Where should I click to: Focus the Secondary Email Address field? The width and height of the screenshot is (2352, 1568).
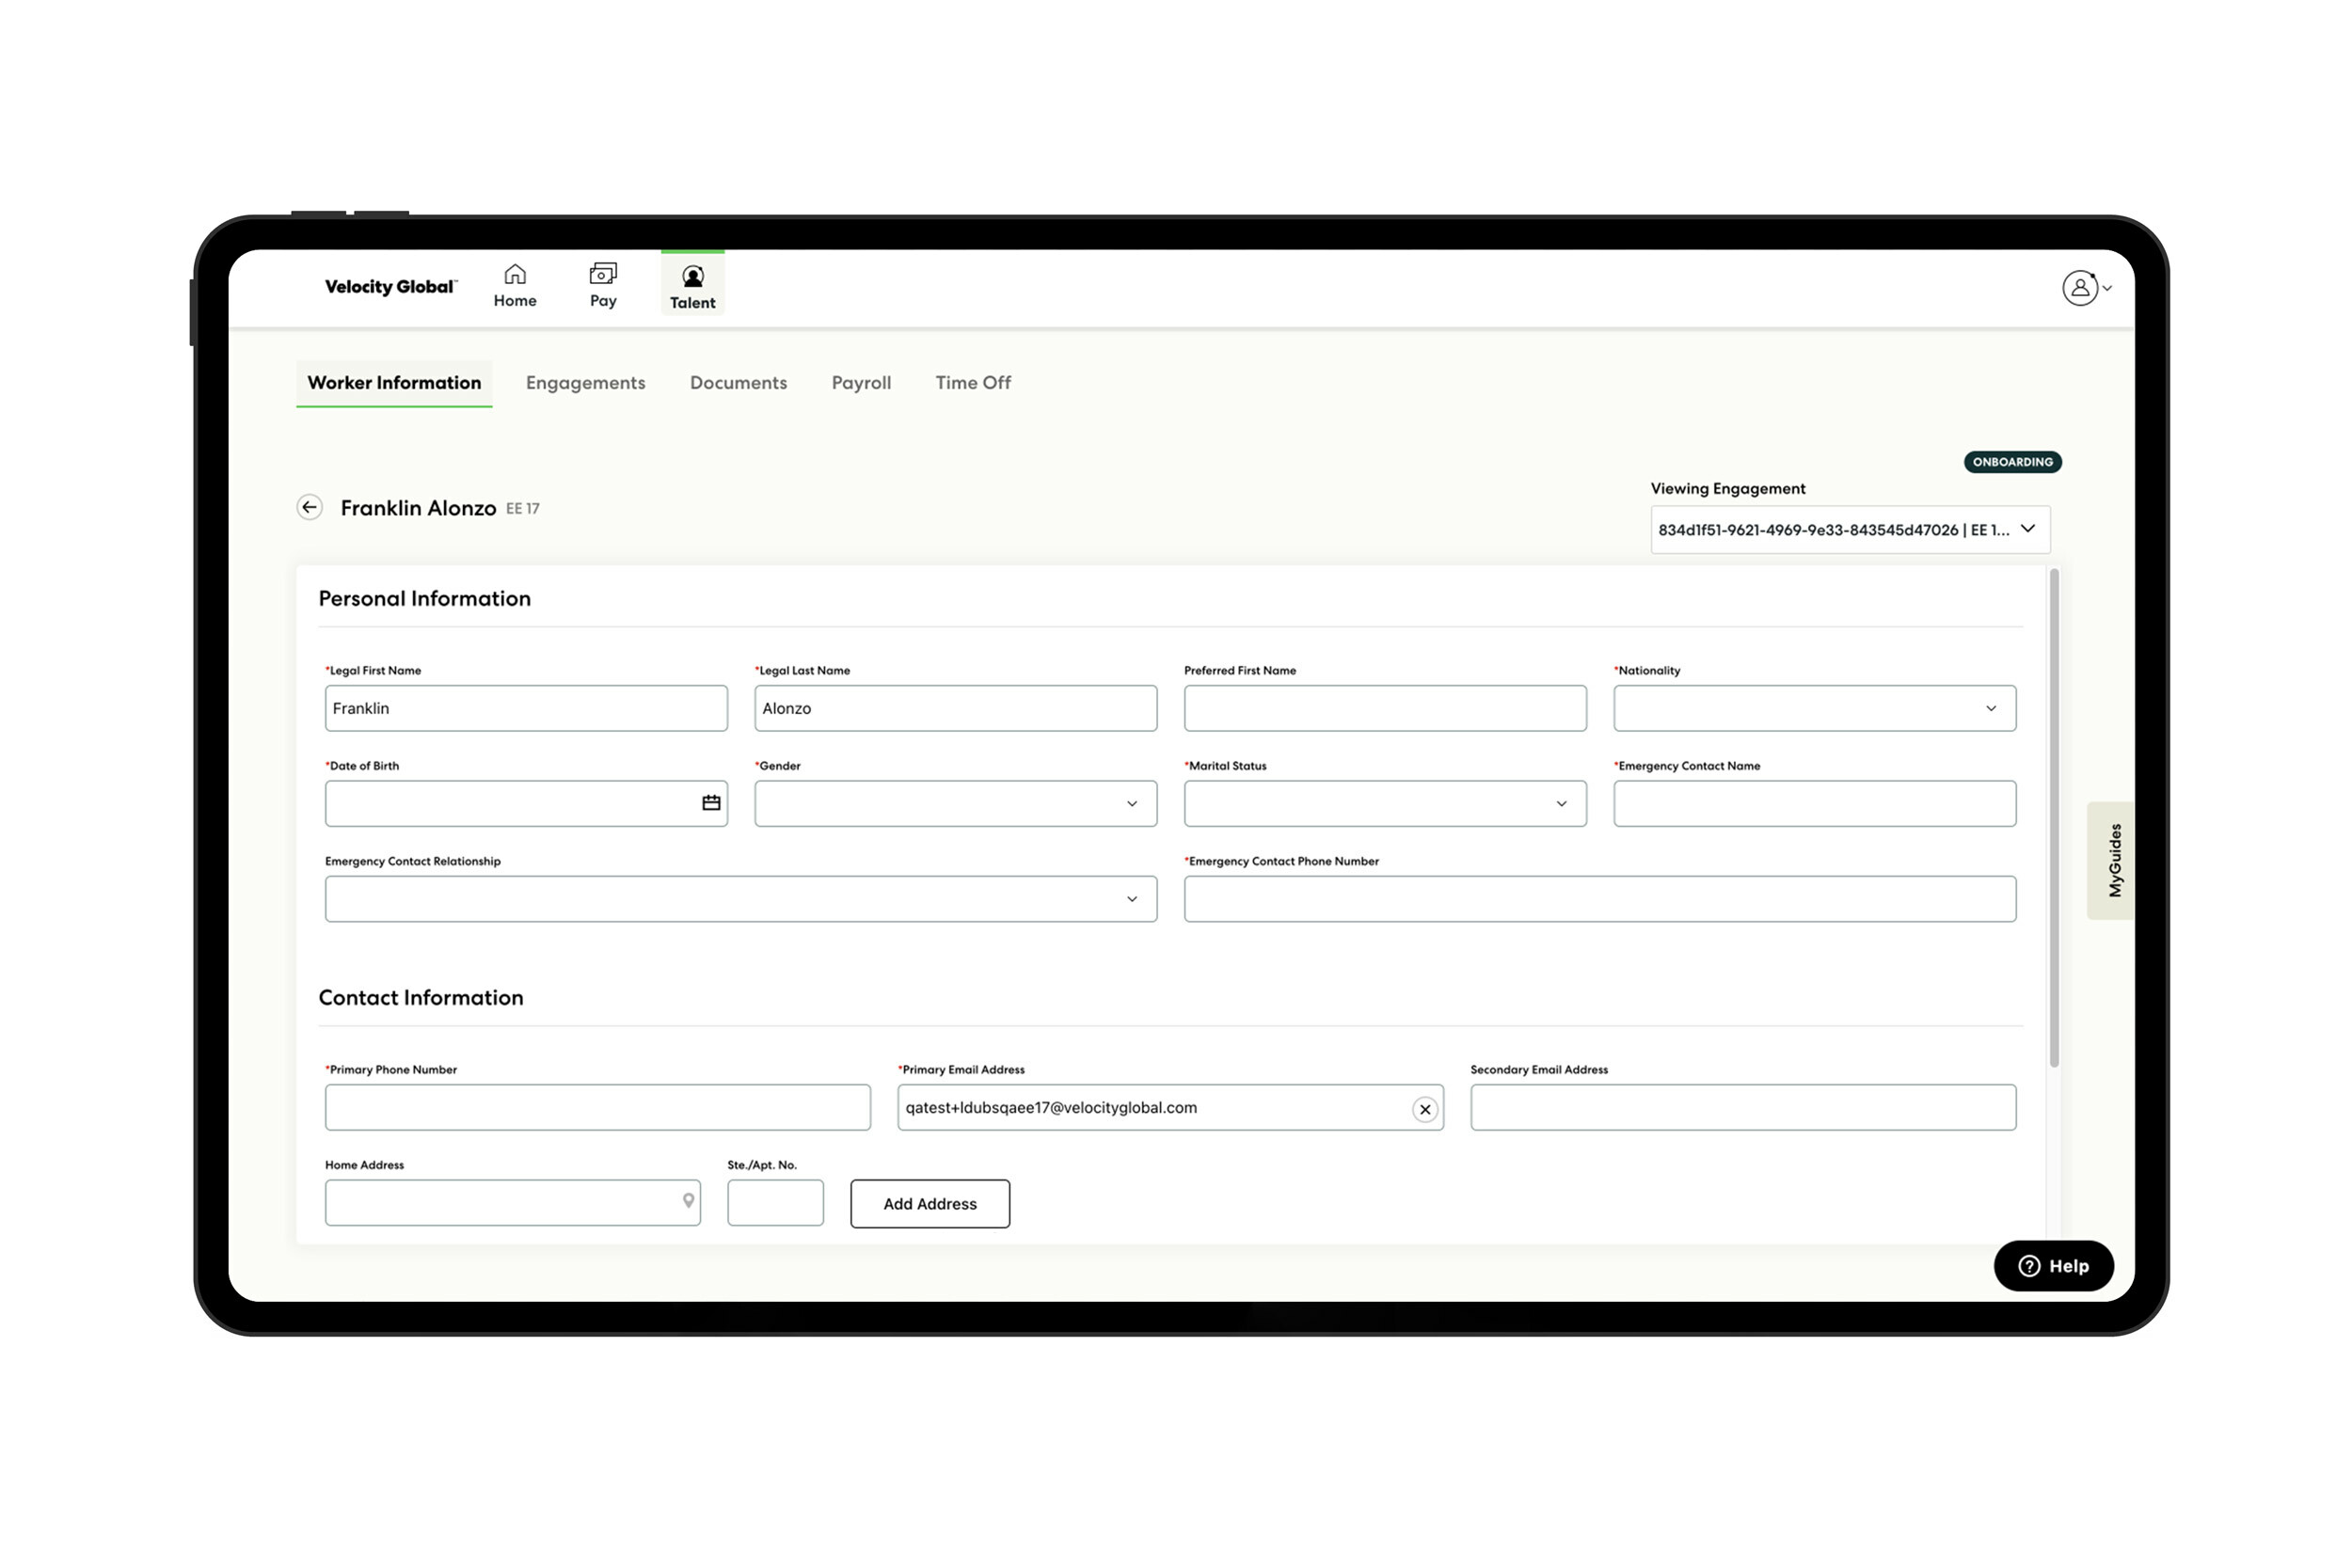(x=1743, y=1108)
